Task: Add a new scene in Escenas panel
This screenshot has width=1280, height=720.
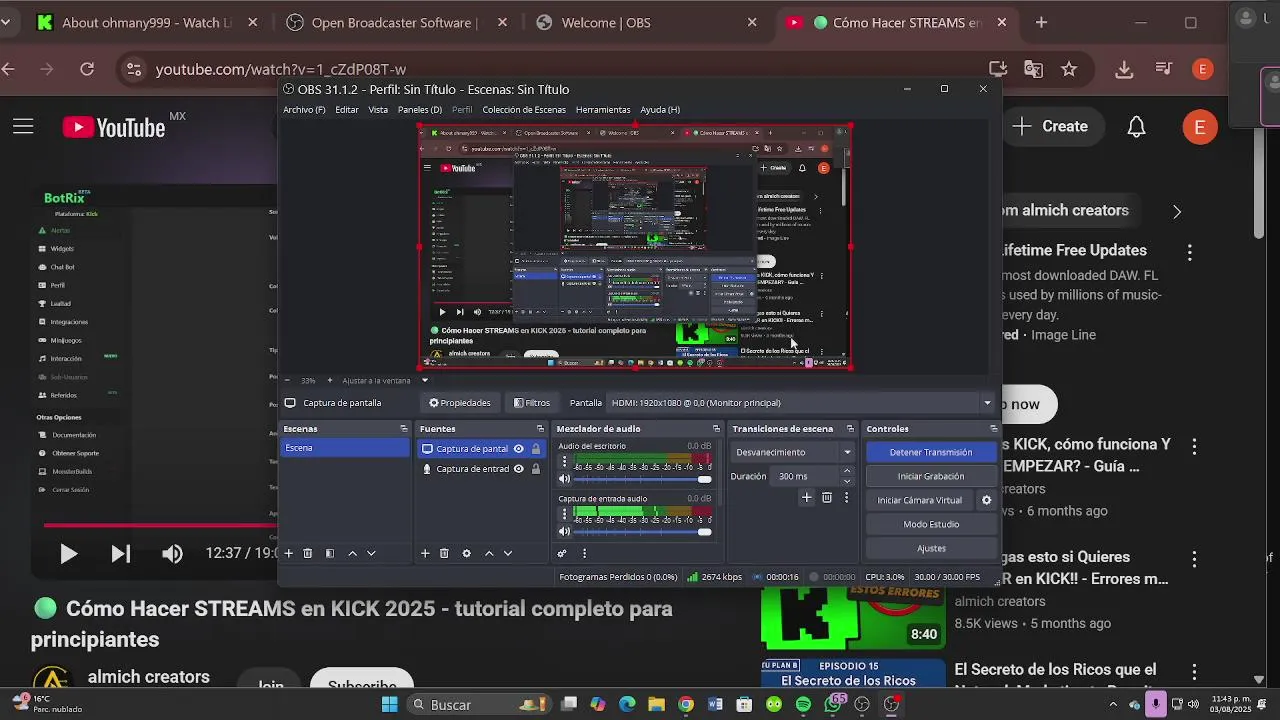Action: point(289,553)
